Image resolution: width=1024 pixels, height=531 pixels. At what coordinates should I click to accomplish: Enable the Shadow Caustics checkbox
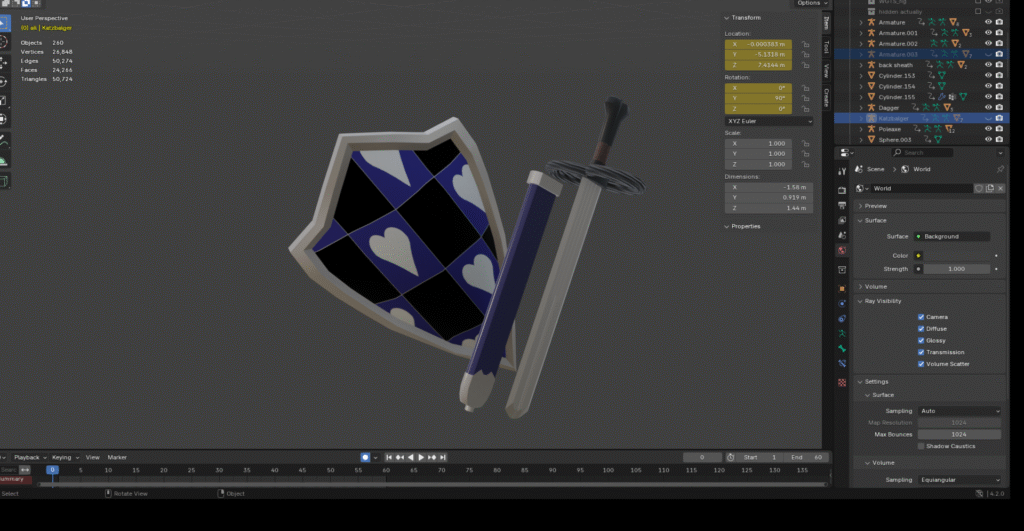[921, 446]
